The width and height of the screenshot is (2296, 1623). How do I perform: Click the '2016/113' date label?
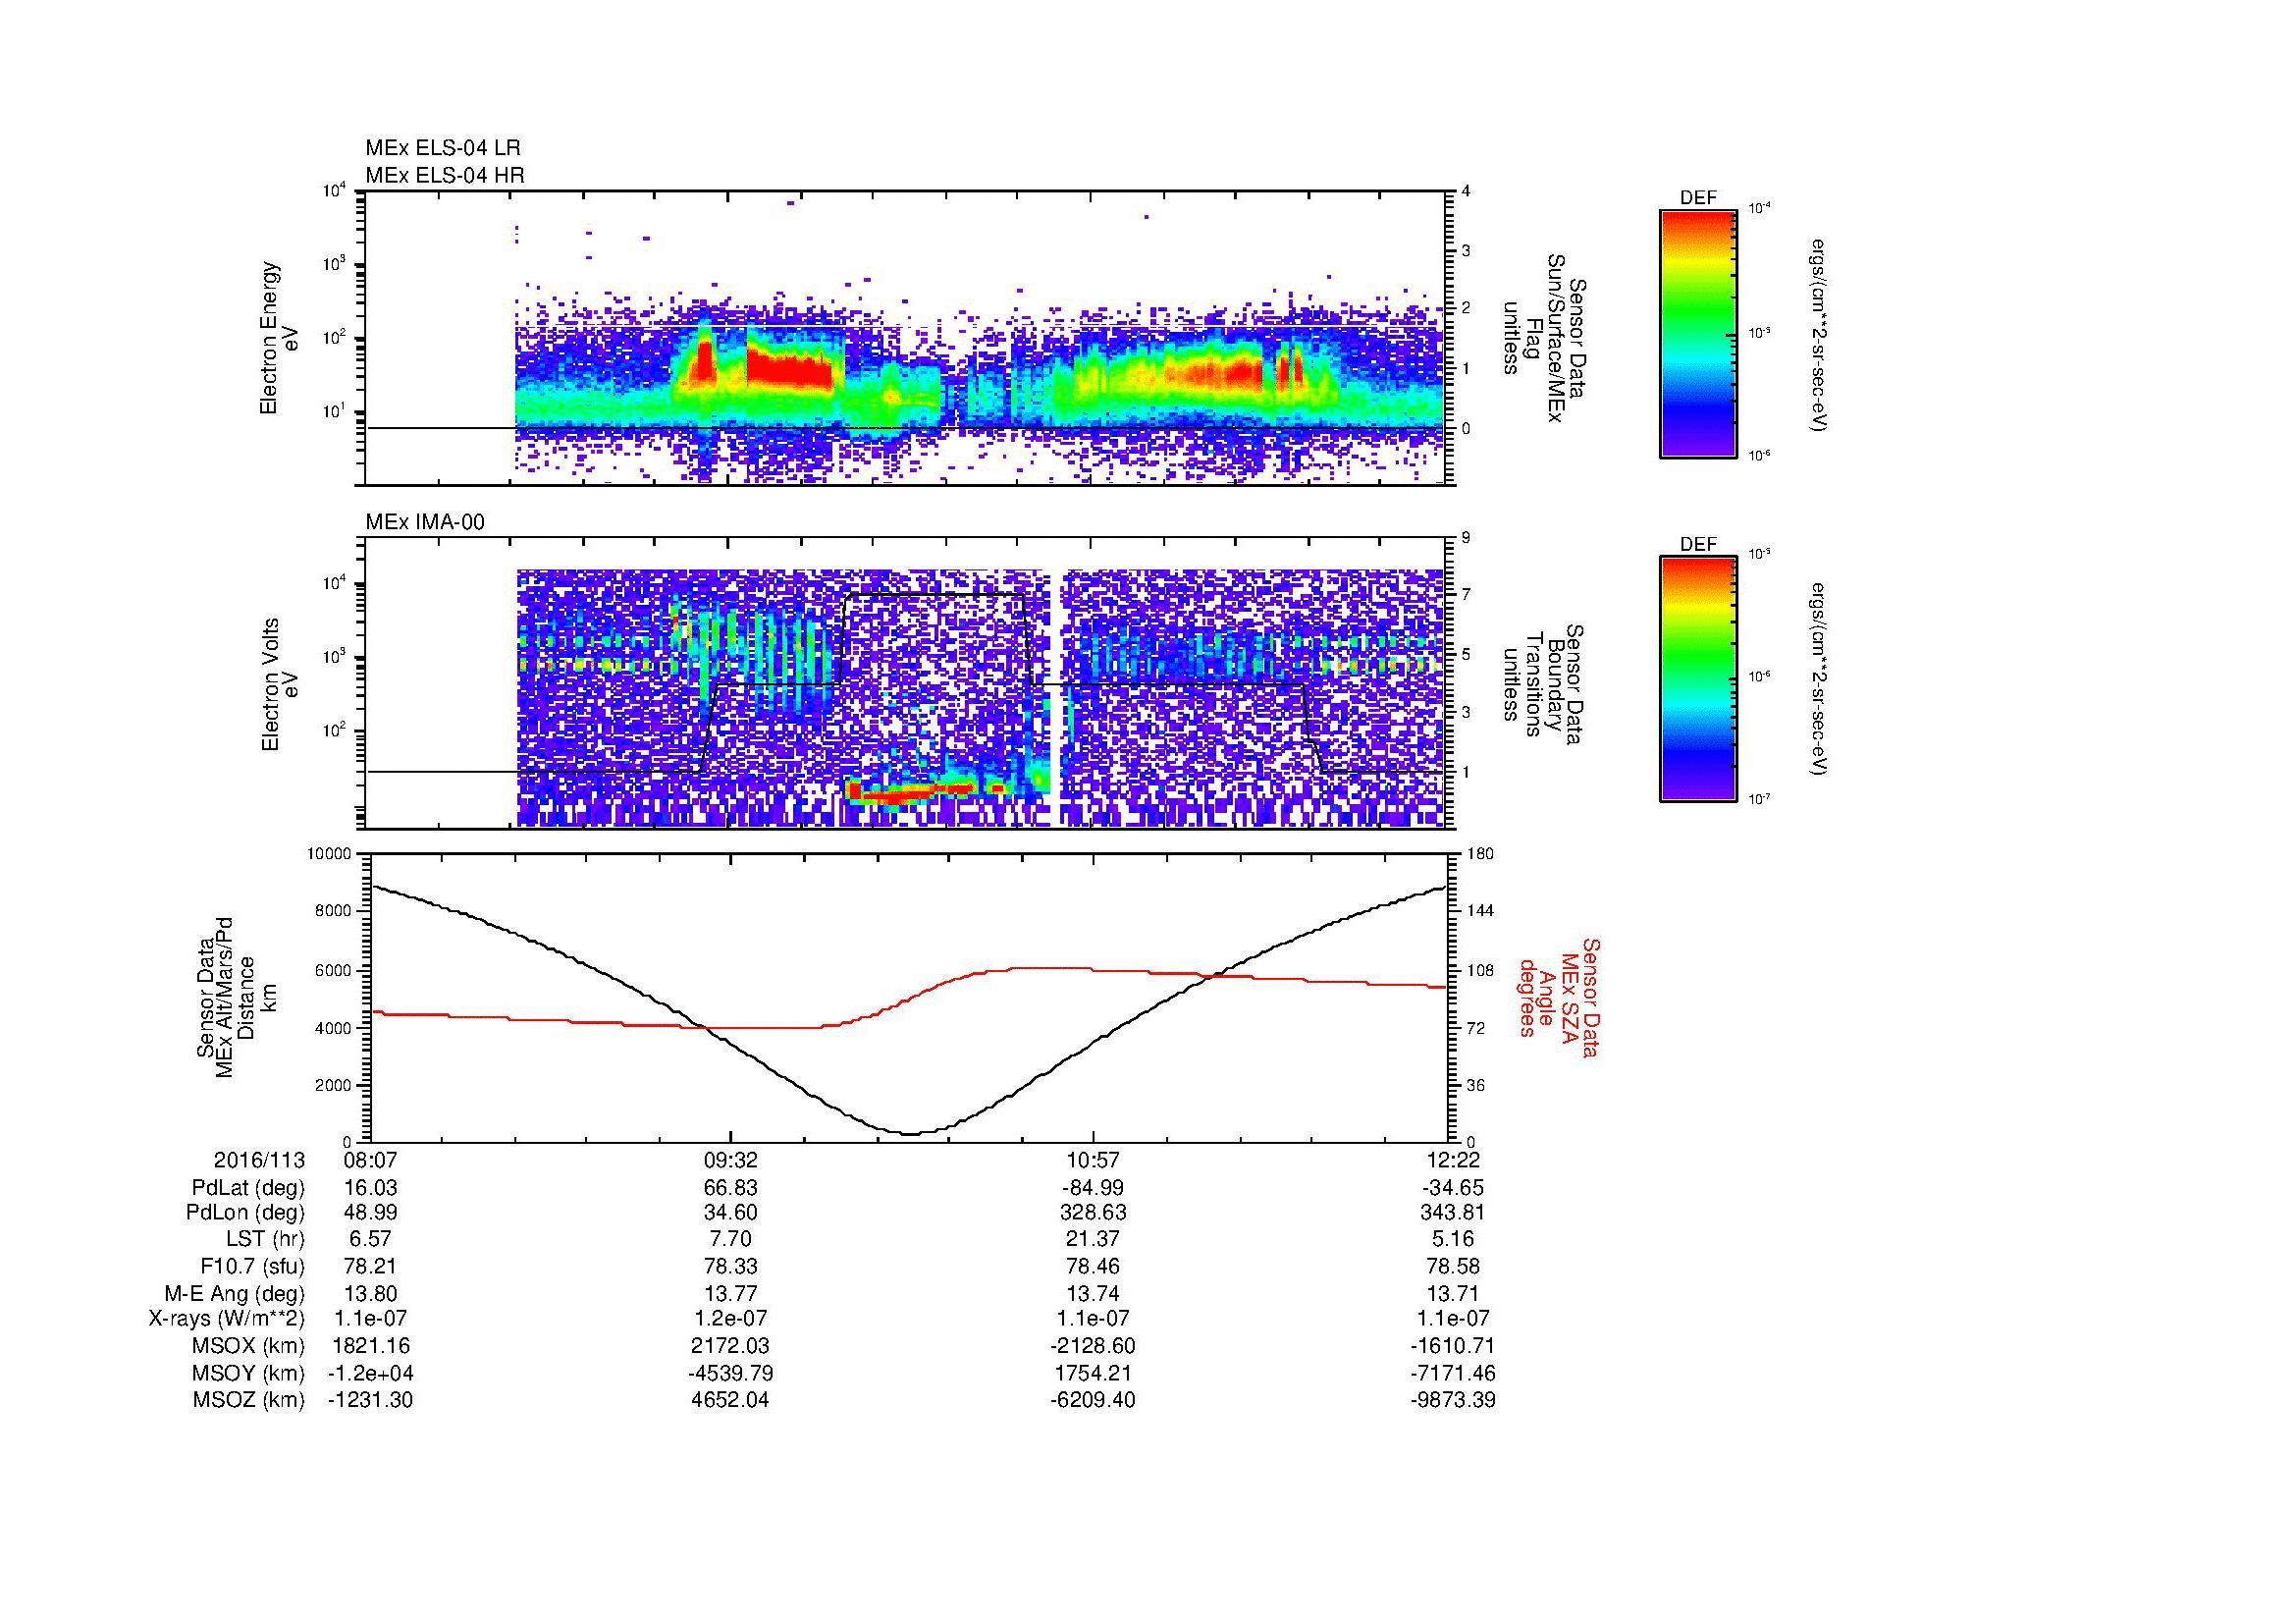point(259,1160)
